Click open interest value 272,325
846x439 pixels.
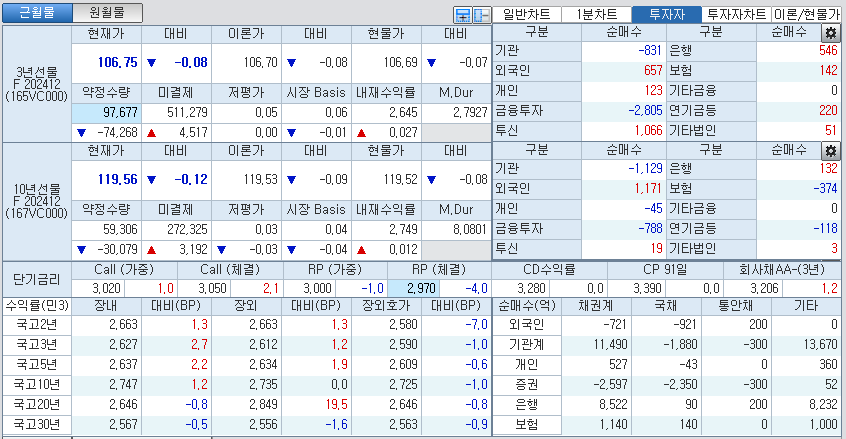(187, 230)
